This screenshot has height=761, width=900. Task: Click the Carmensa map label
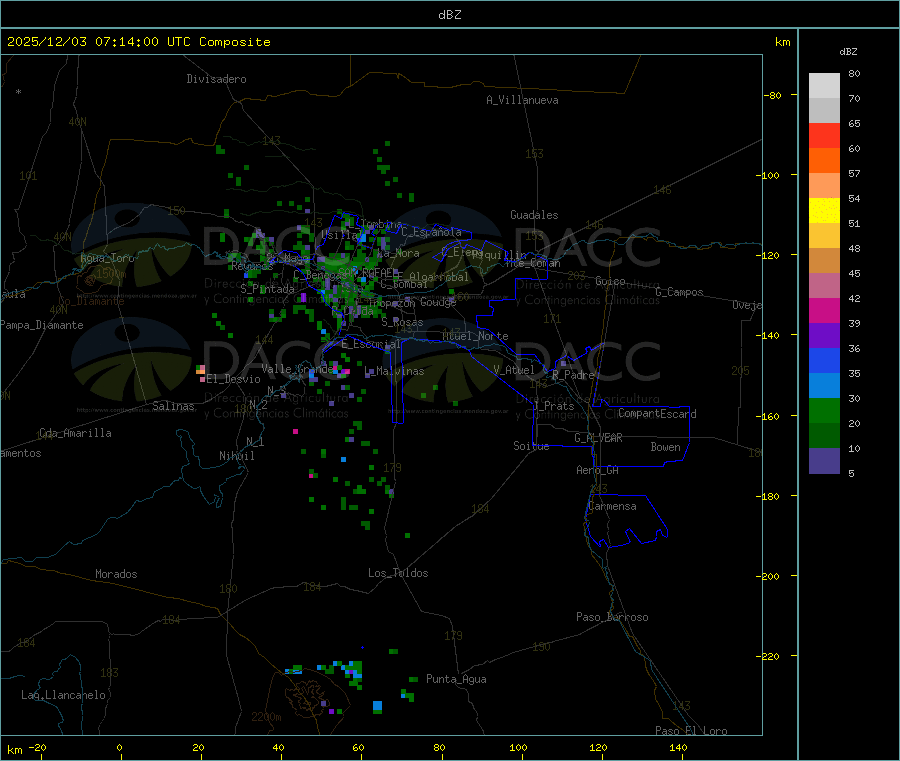point(612,506)
